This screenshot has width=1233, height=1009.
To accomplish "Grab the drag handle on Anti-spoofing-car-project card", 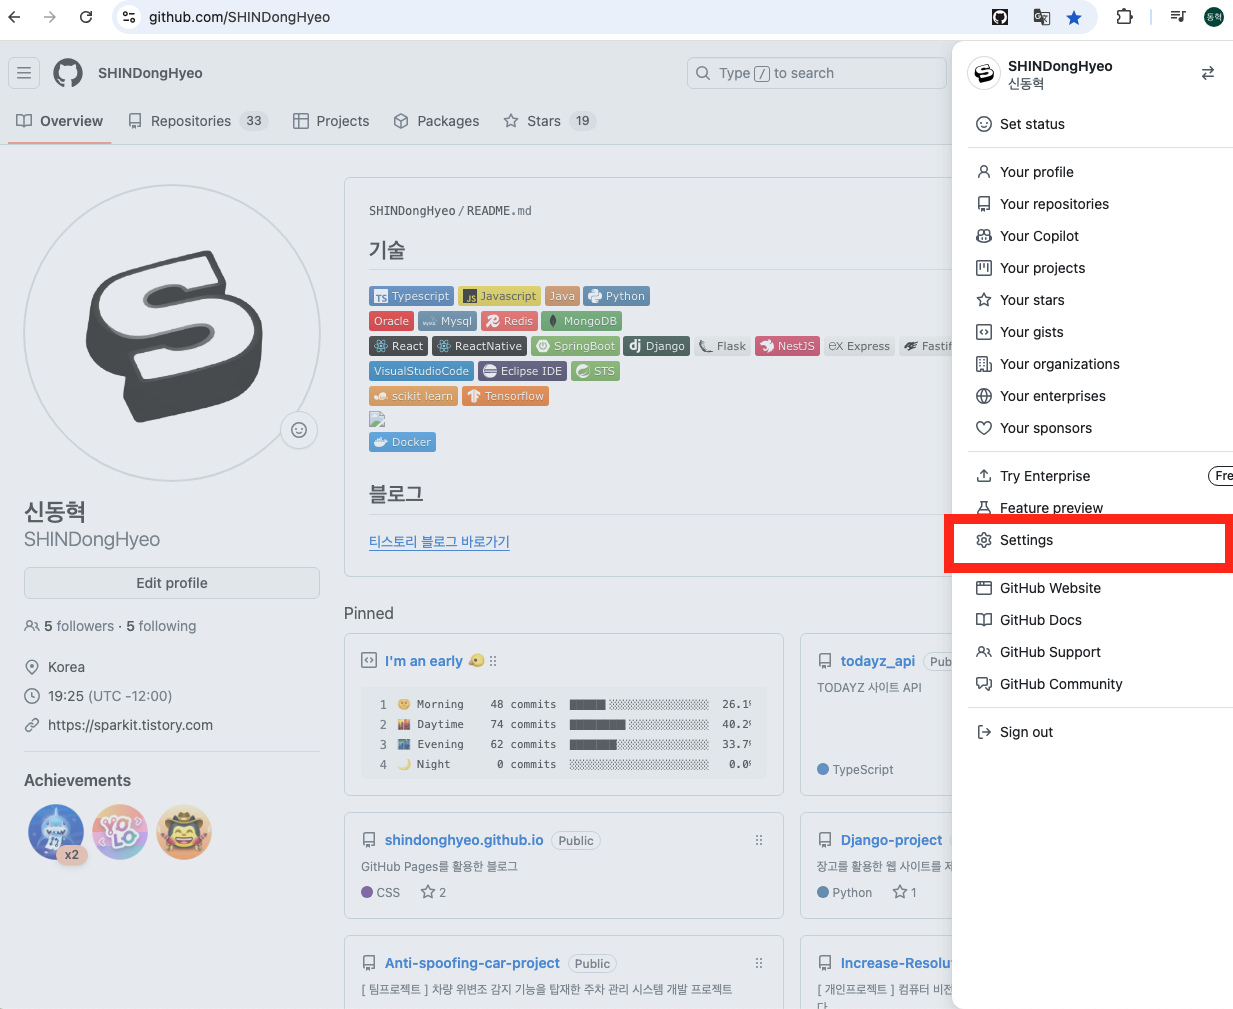I will pyautogui.click(x=759, y=963).
